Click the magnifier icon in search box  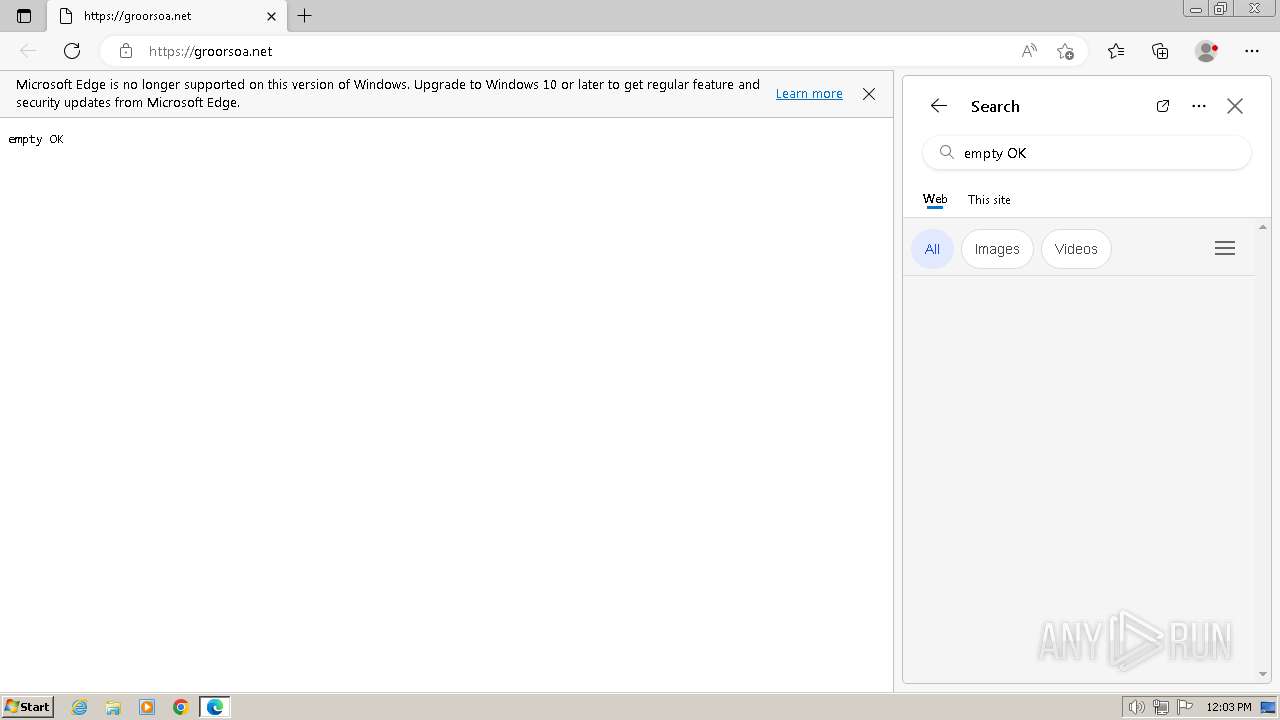(x=946, y=153)
